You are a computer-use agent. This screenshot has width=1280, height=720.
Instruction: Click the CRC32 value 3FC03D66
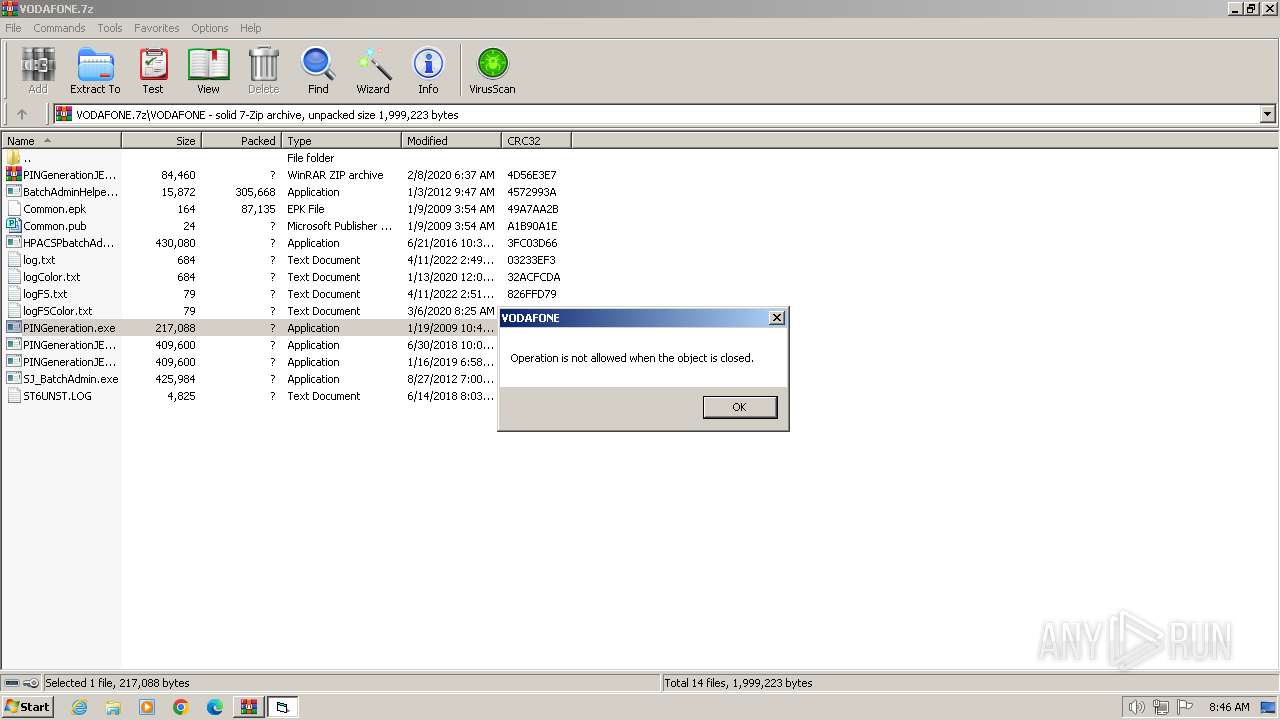pos(532,243)
